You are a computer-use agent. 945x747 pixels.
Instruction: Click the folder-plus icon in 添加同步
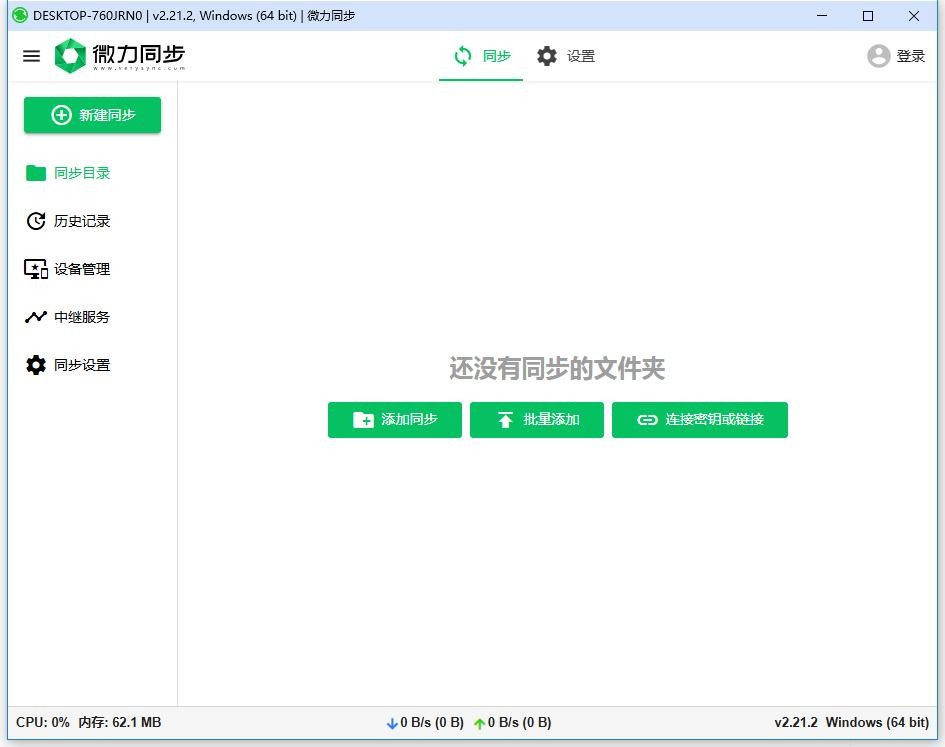coord(363,420)
